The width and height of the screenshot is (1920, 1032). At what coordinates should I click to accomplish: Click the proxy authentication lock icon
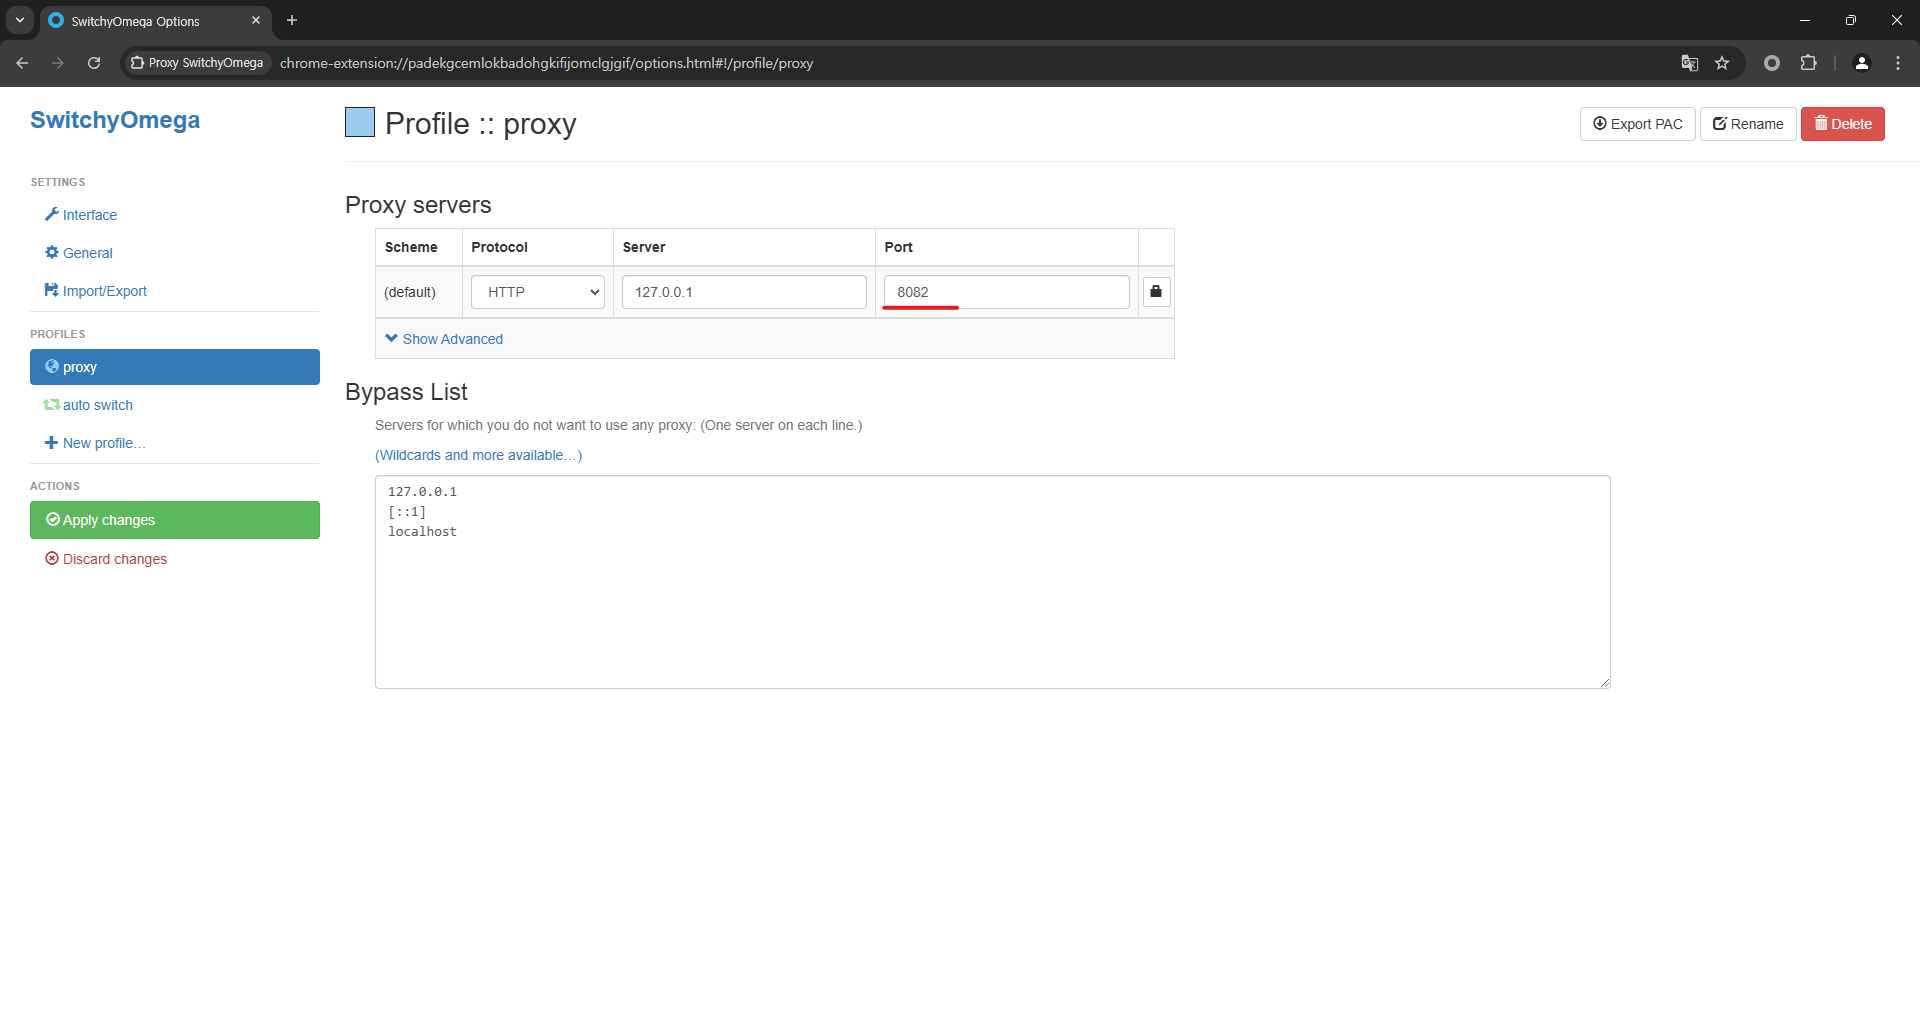coord(1156,292)
